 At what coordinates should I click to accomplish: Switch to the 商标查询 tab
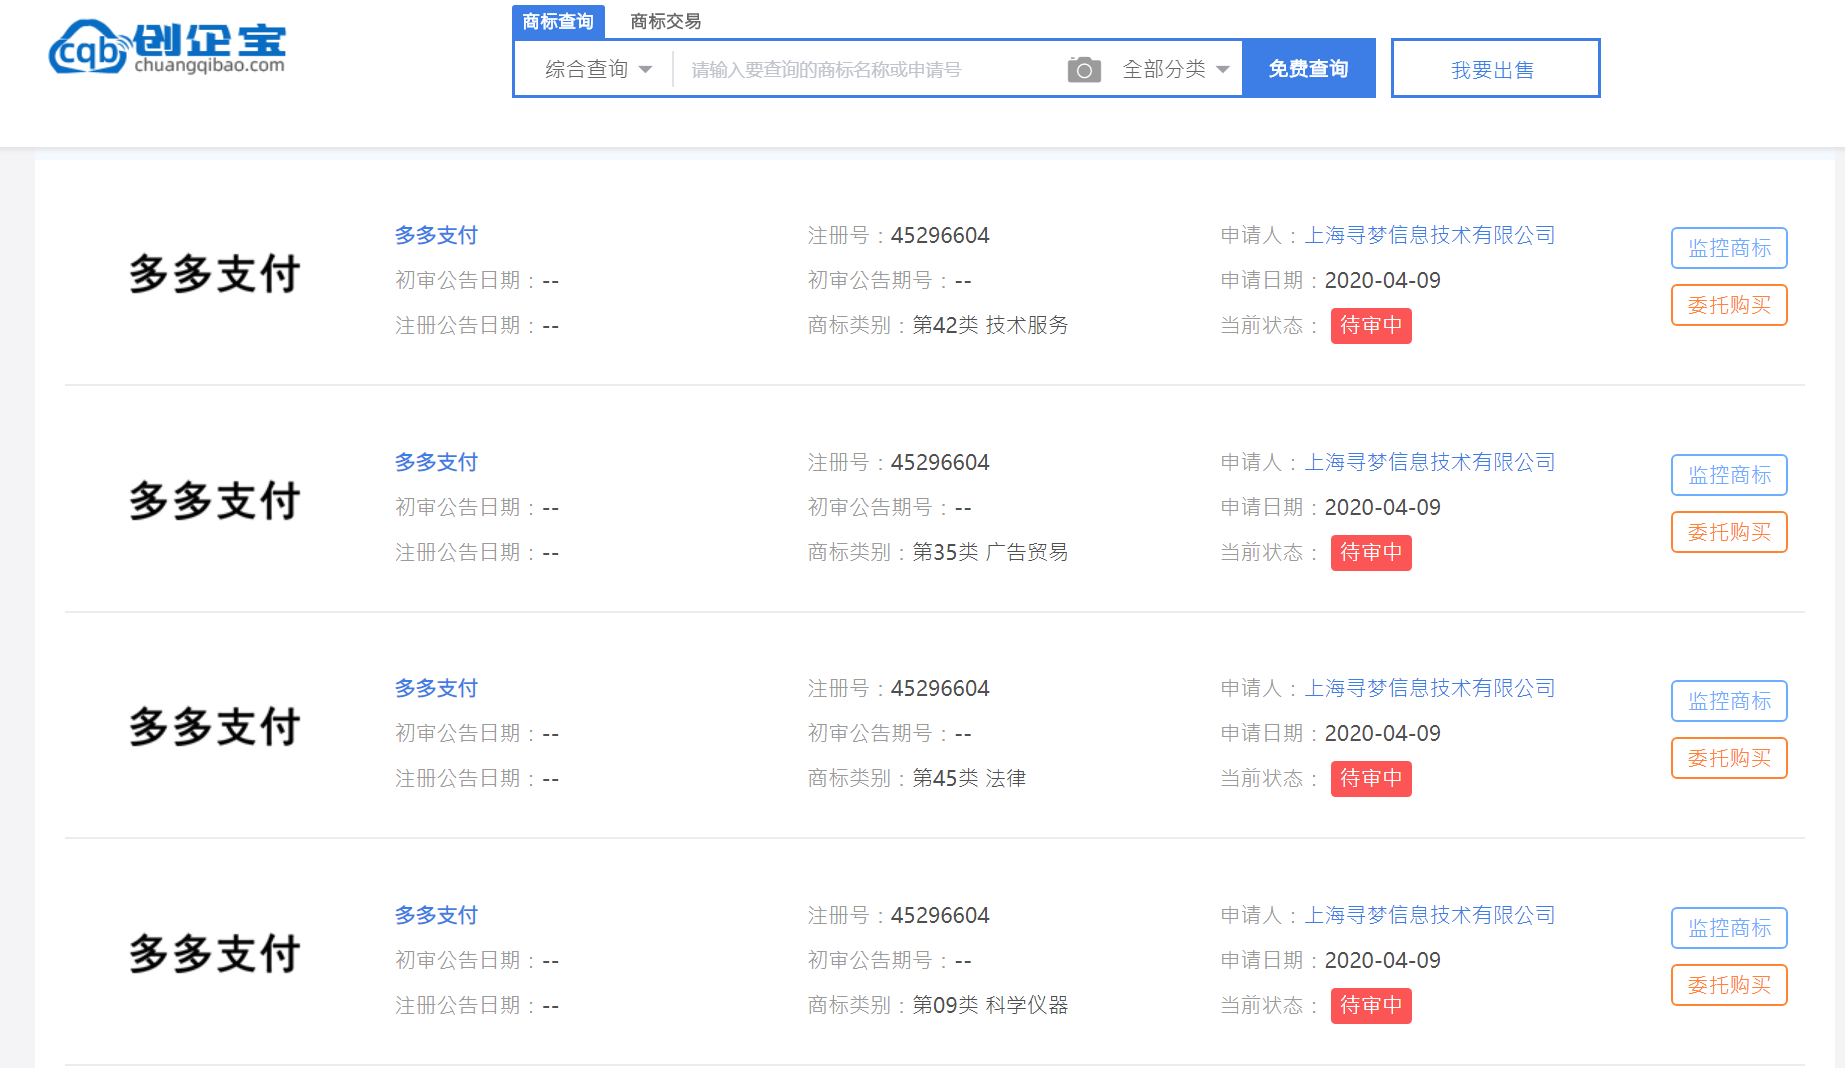click(558, 21)
